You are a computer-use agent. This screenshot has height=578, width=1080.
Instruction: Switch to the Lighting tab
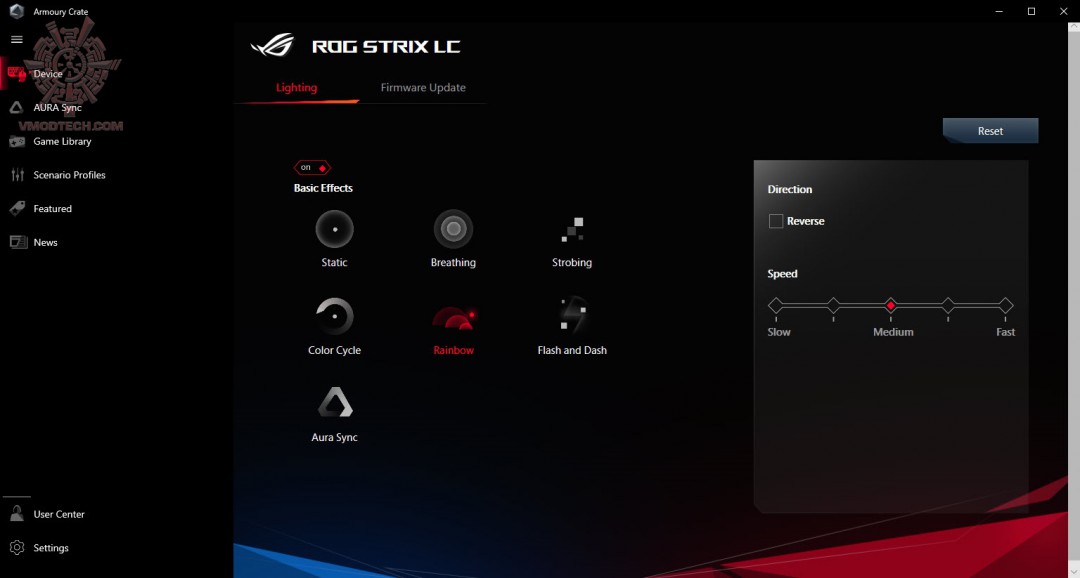[296, 87]
